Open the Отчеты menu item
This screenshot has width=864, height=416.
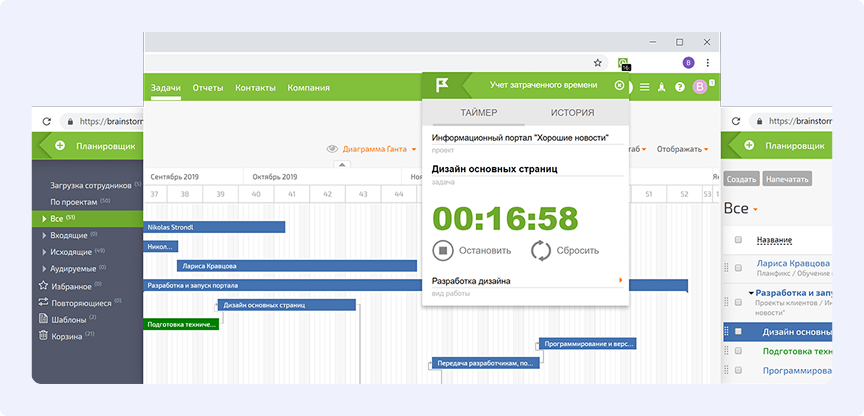pyautogui.click(x=208, y=88)
